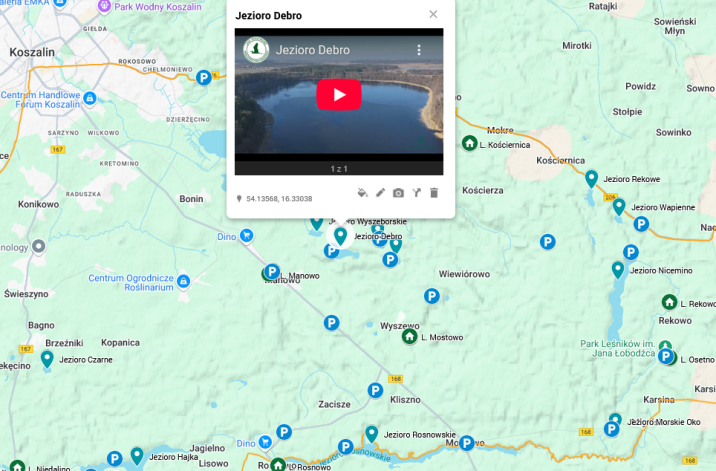This screenshot has width=716, height=471.
Task: Play the Jezioro Debro YouTube video
Action: (x=339, y=95)
